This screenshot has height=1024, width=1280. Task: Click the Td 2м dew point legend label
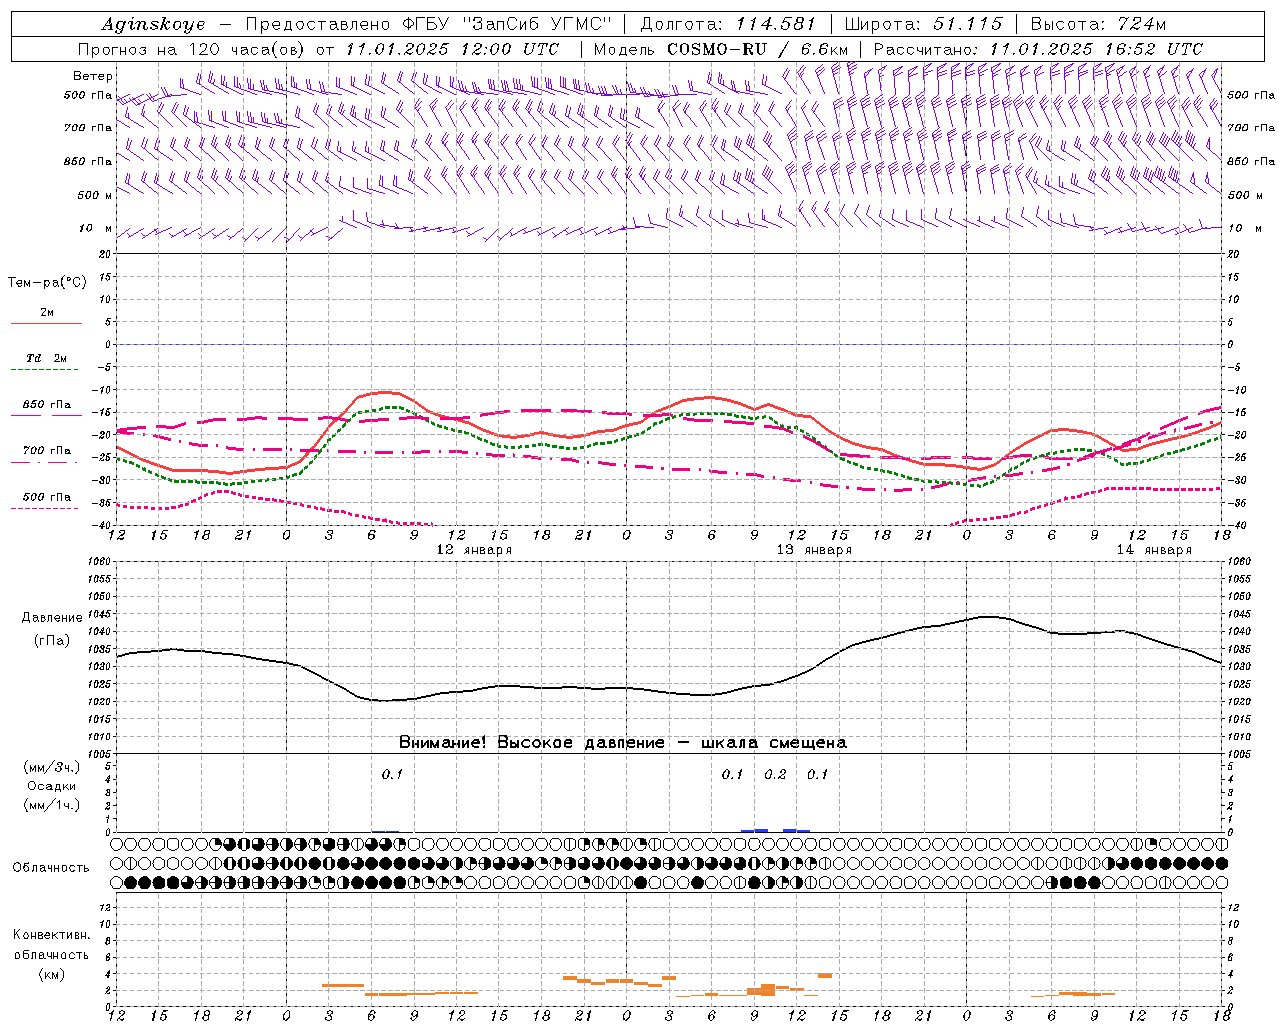46,358
